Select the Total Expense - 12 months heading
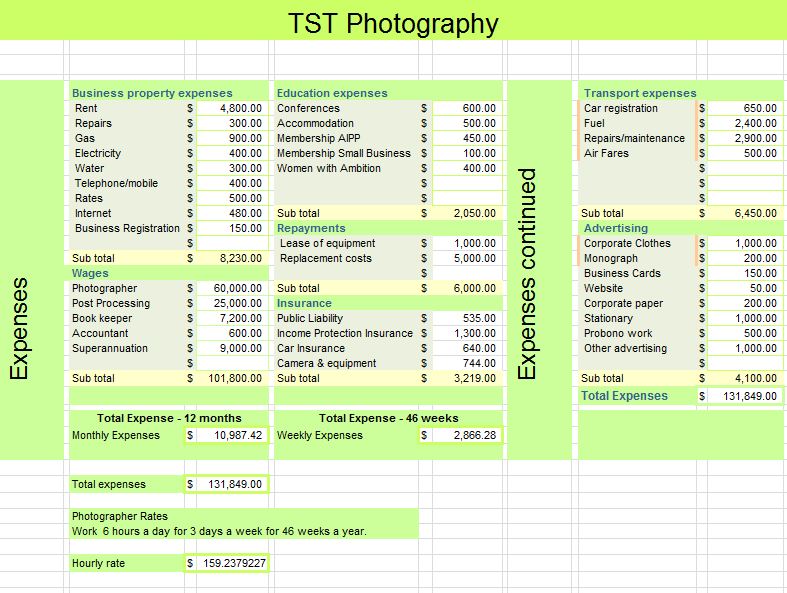The height and width of the screenshot is (593, 787). point(169,418)
